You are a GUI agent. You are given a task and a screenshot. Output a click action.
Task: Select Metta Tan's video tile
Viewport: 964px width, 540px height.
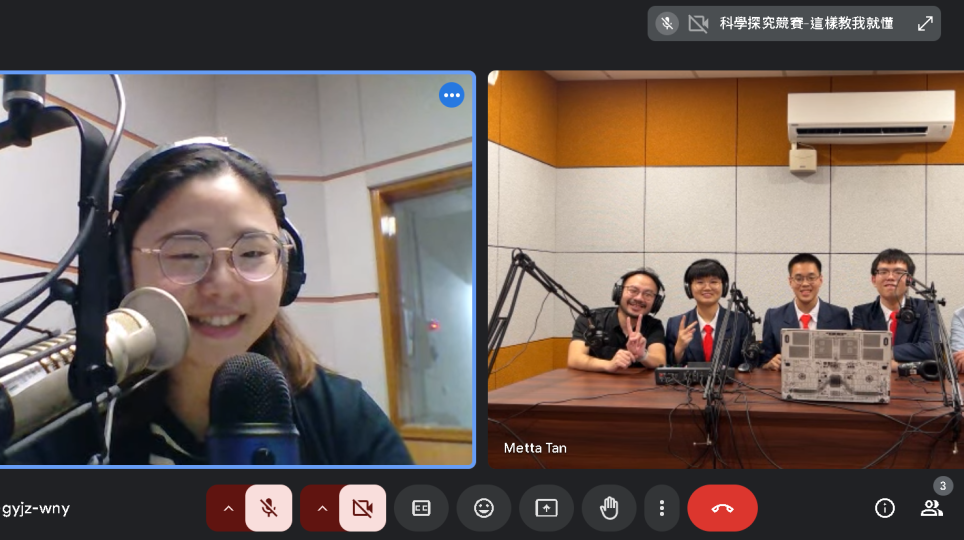point(726,269)
